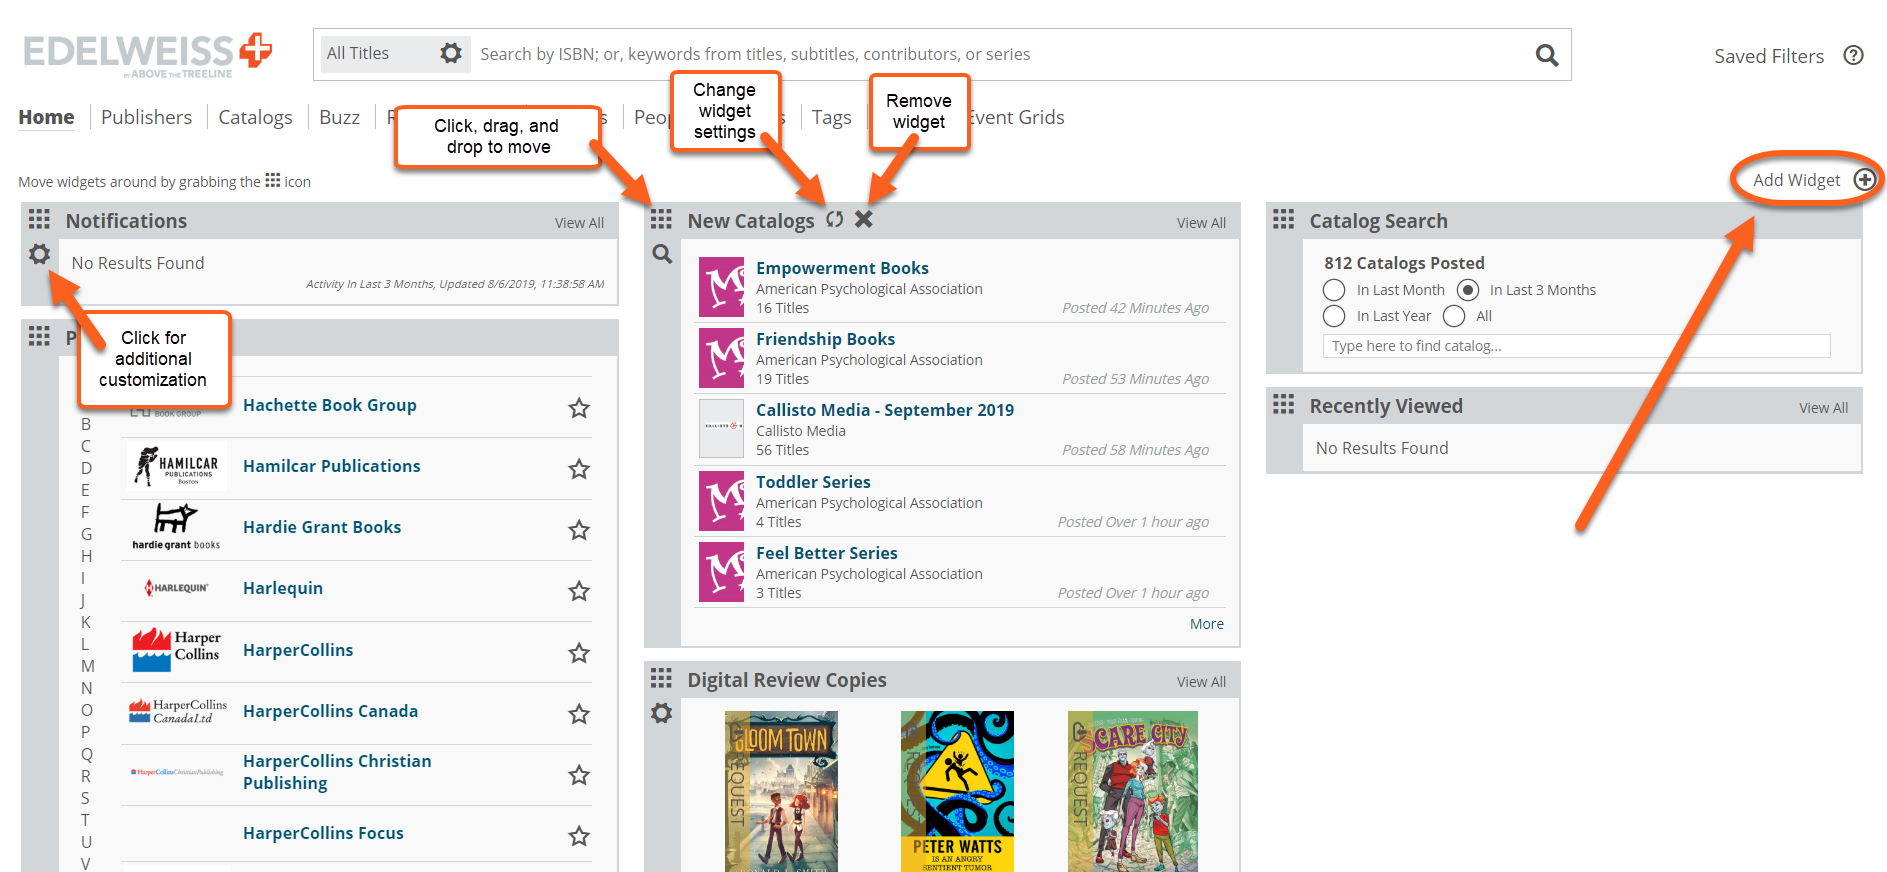Click the HarperCollins flame logo

(176, 649)
